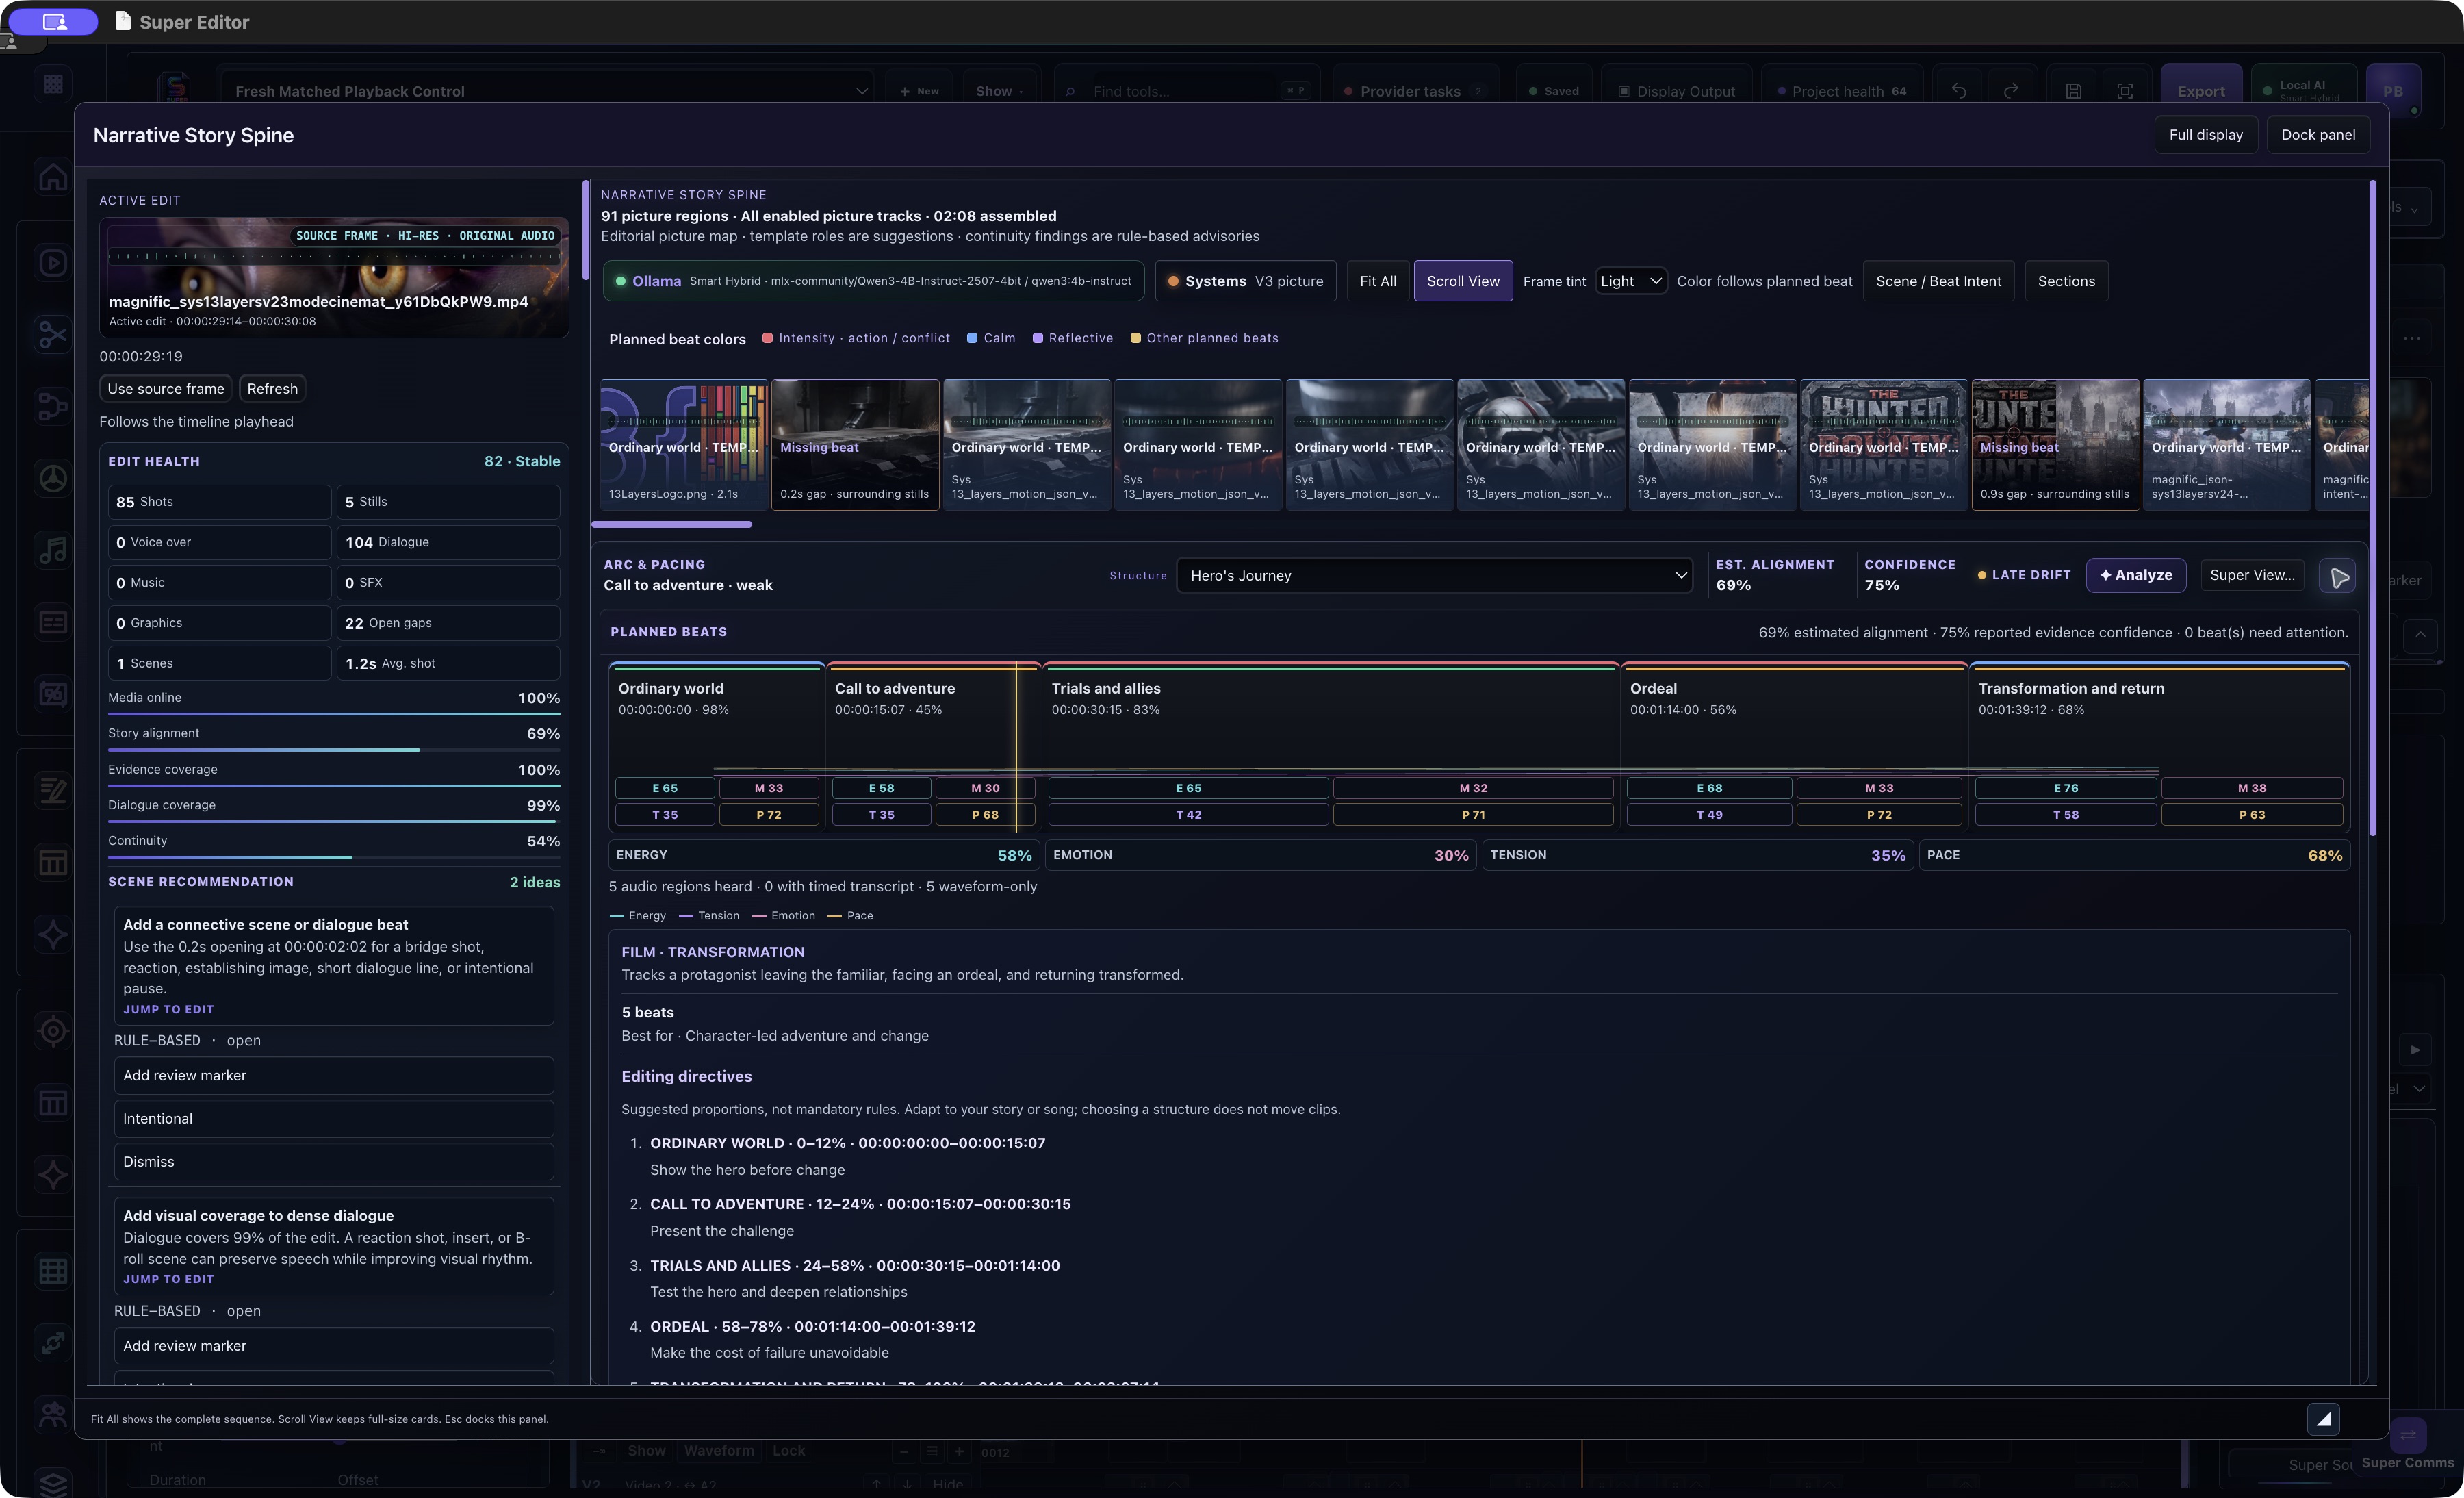Open the sync arrows icon in sidebar

coord(53,1343)
